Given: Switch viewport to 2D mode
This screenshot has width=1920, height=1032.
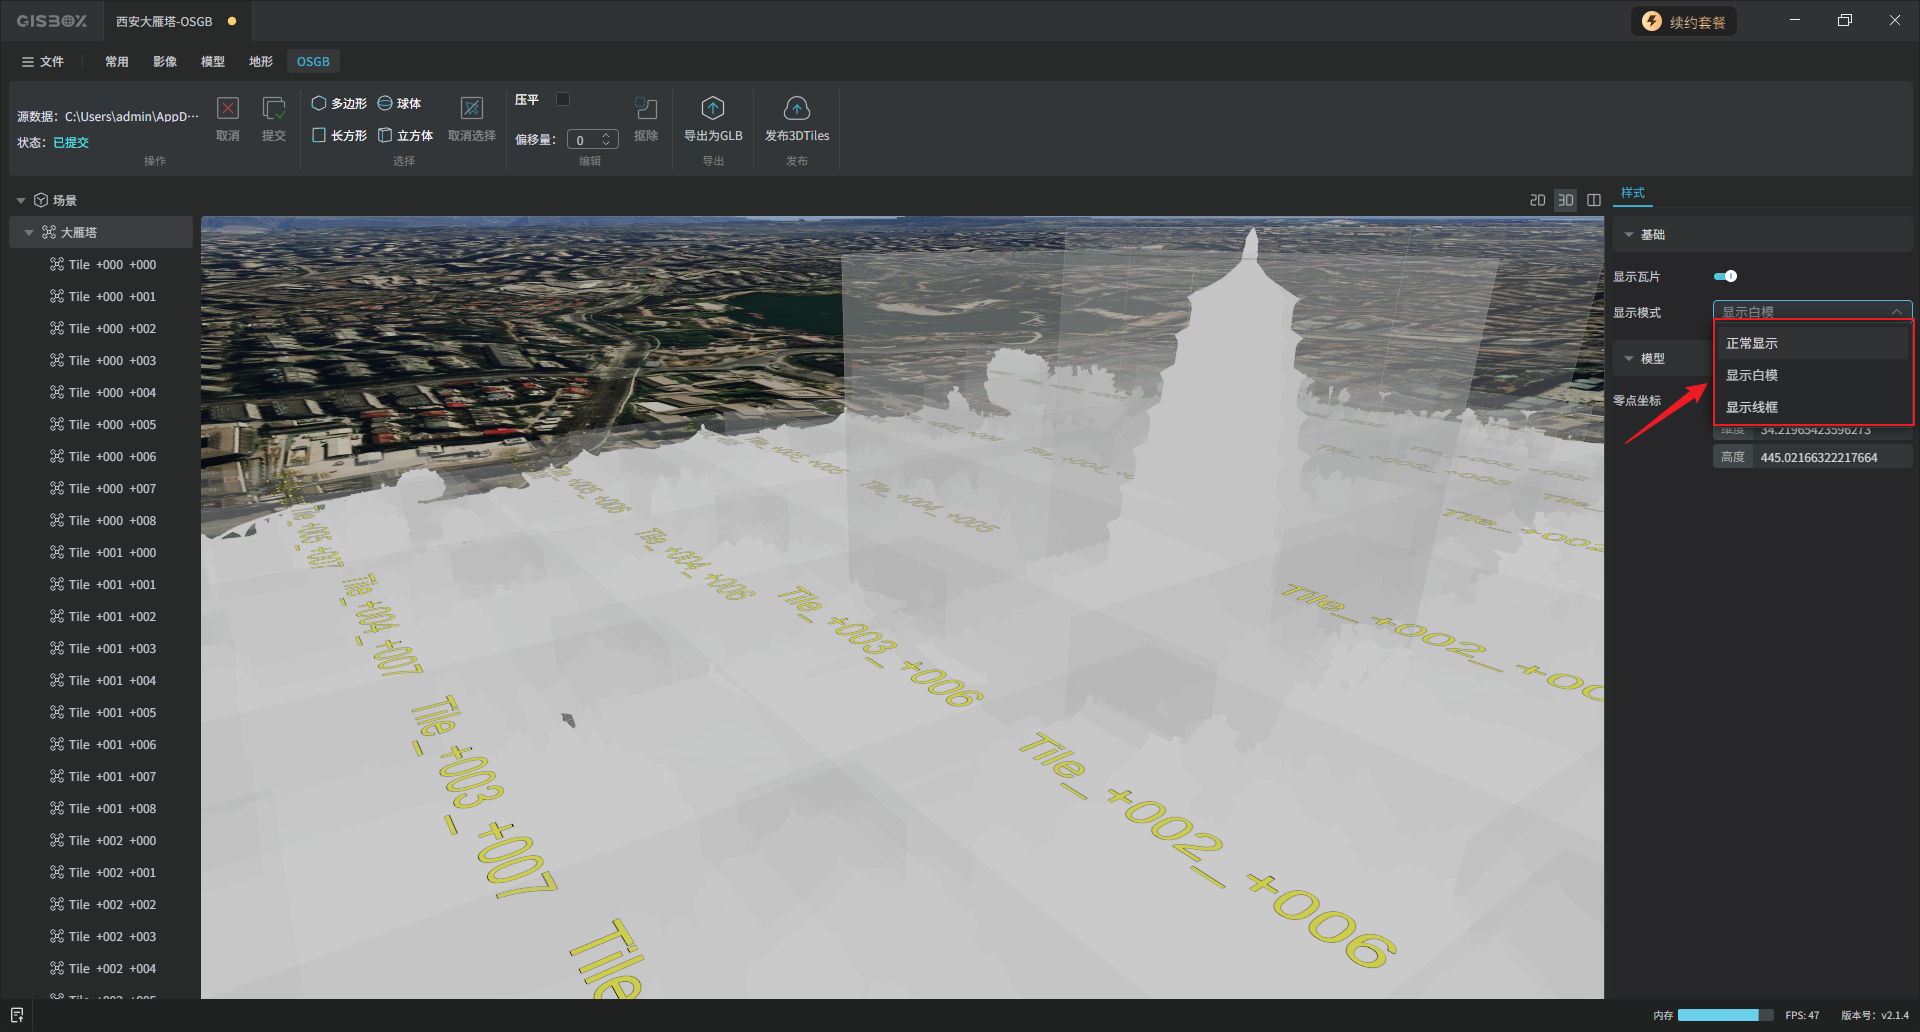Looking at the screenshot, I should (x=1537, y=200).
